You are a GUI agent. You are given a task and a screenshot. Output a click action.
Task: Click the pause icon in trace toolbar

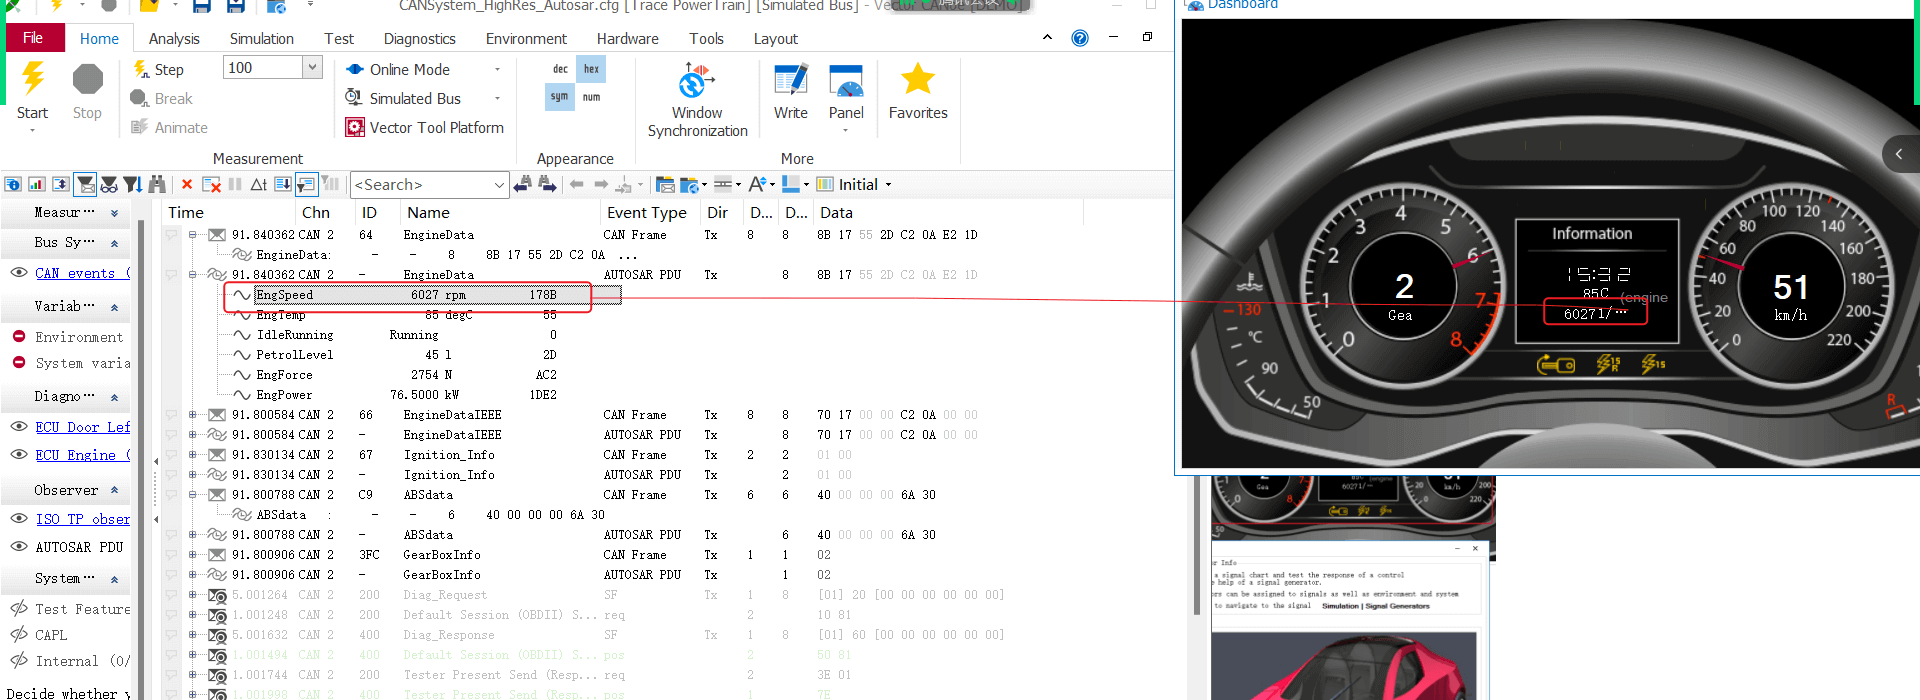coord(235,184)
